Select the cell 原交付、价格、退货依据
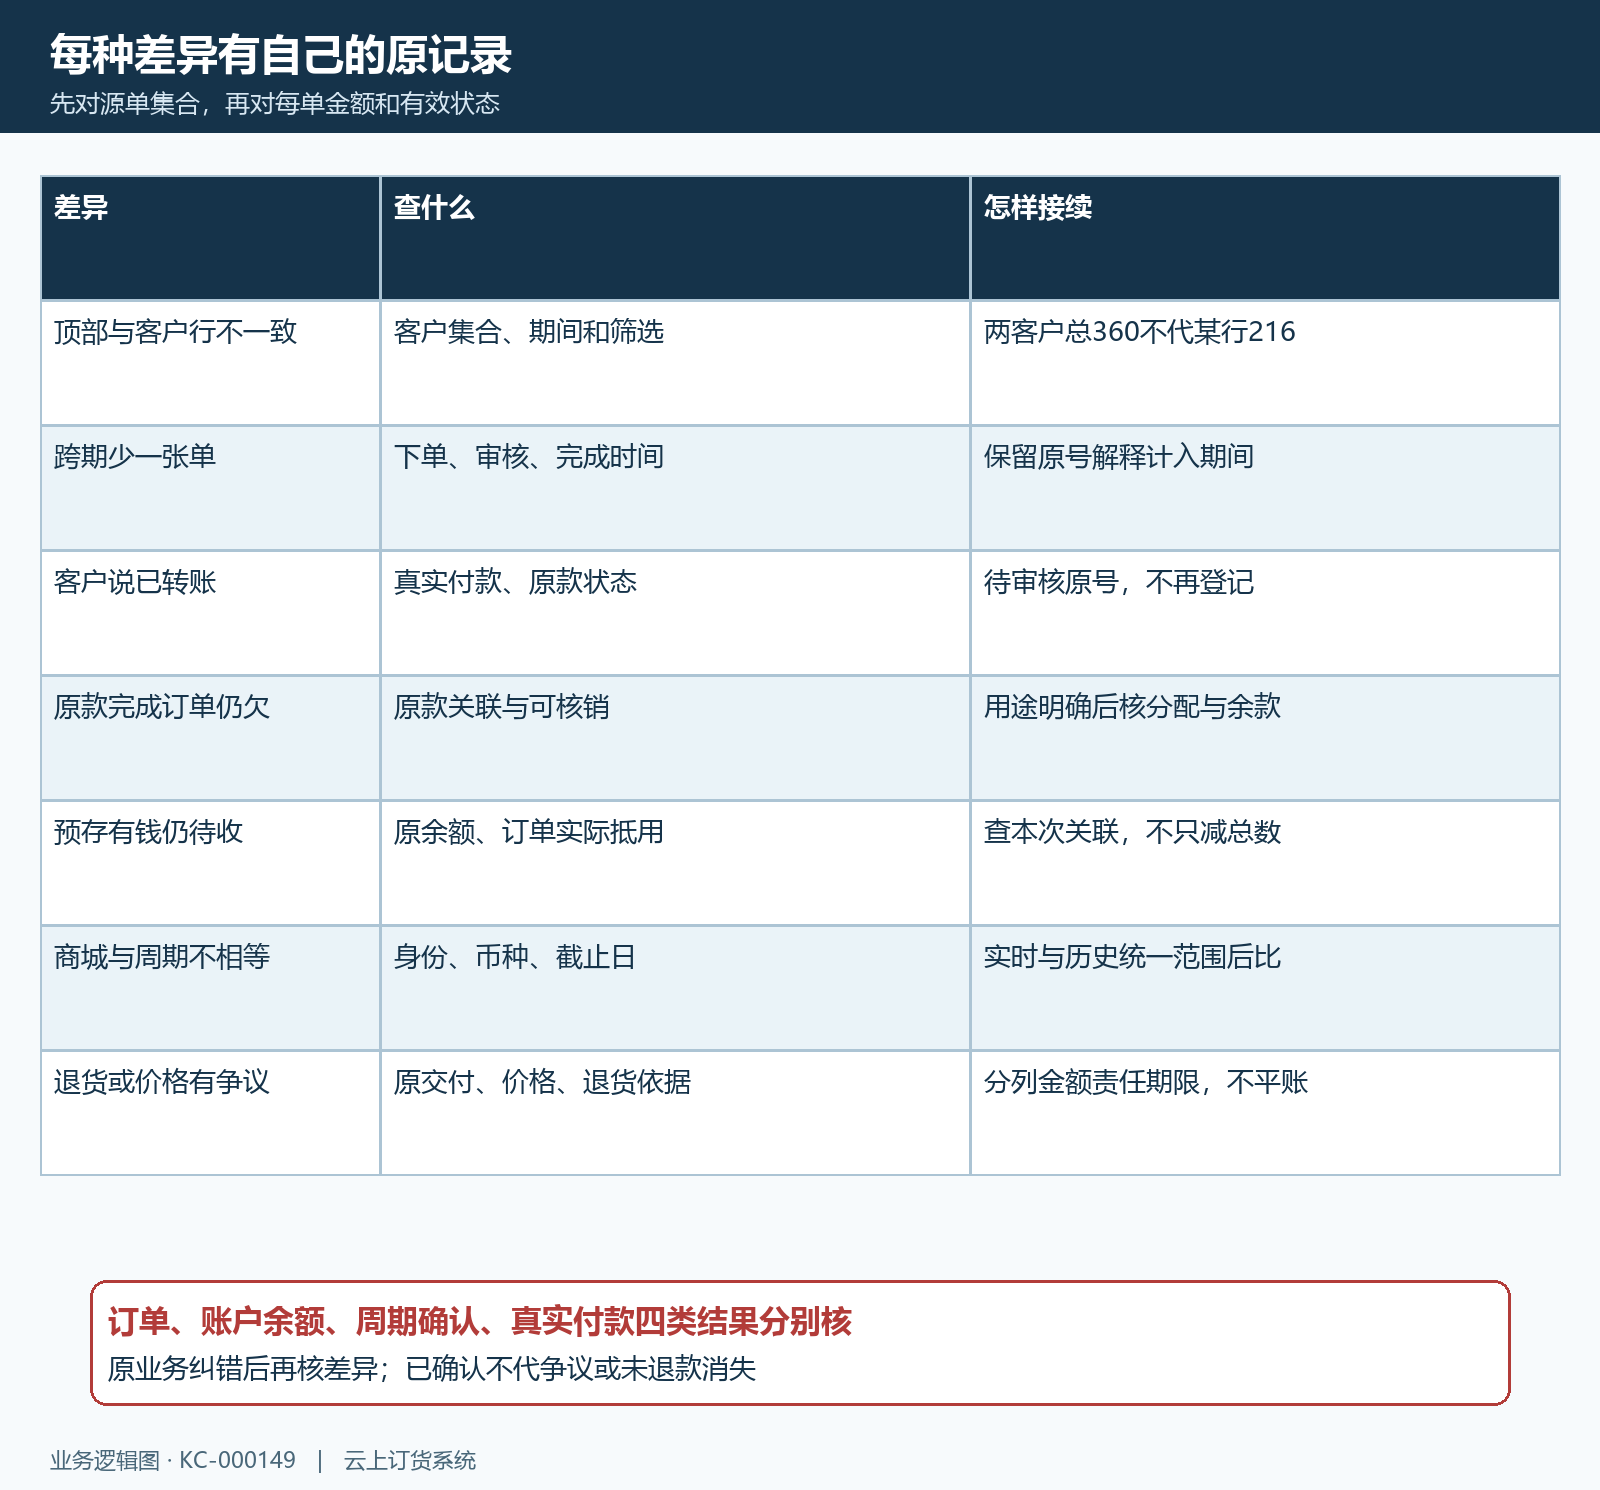The height and width of the screenshot is (1490, 1600). click(675, 1113)
